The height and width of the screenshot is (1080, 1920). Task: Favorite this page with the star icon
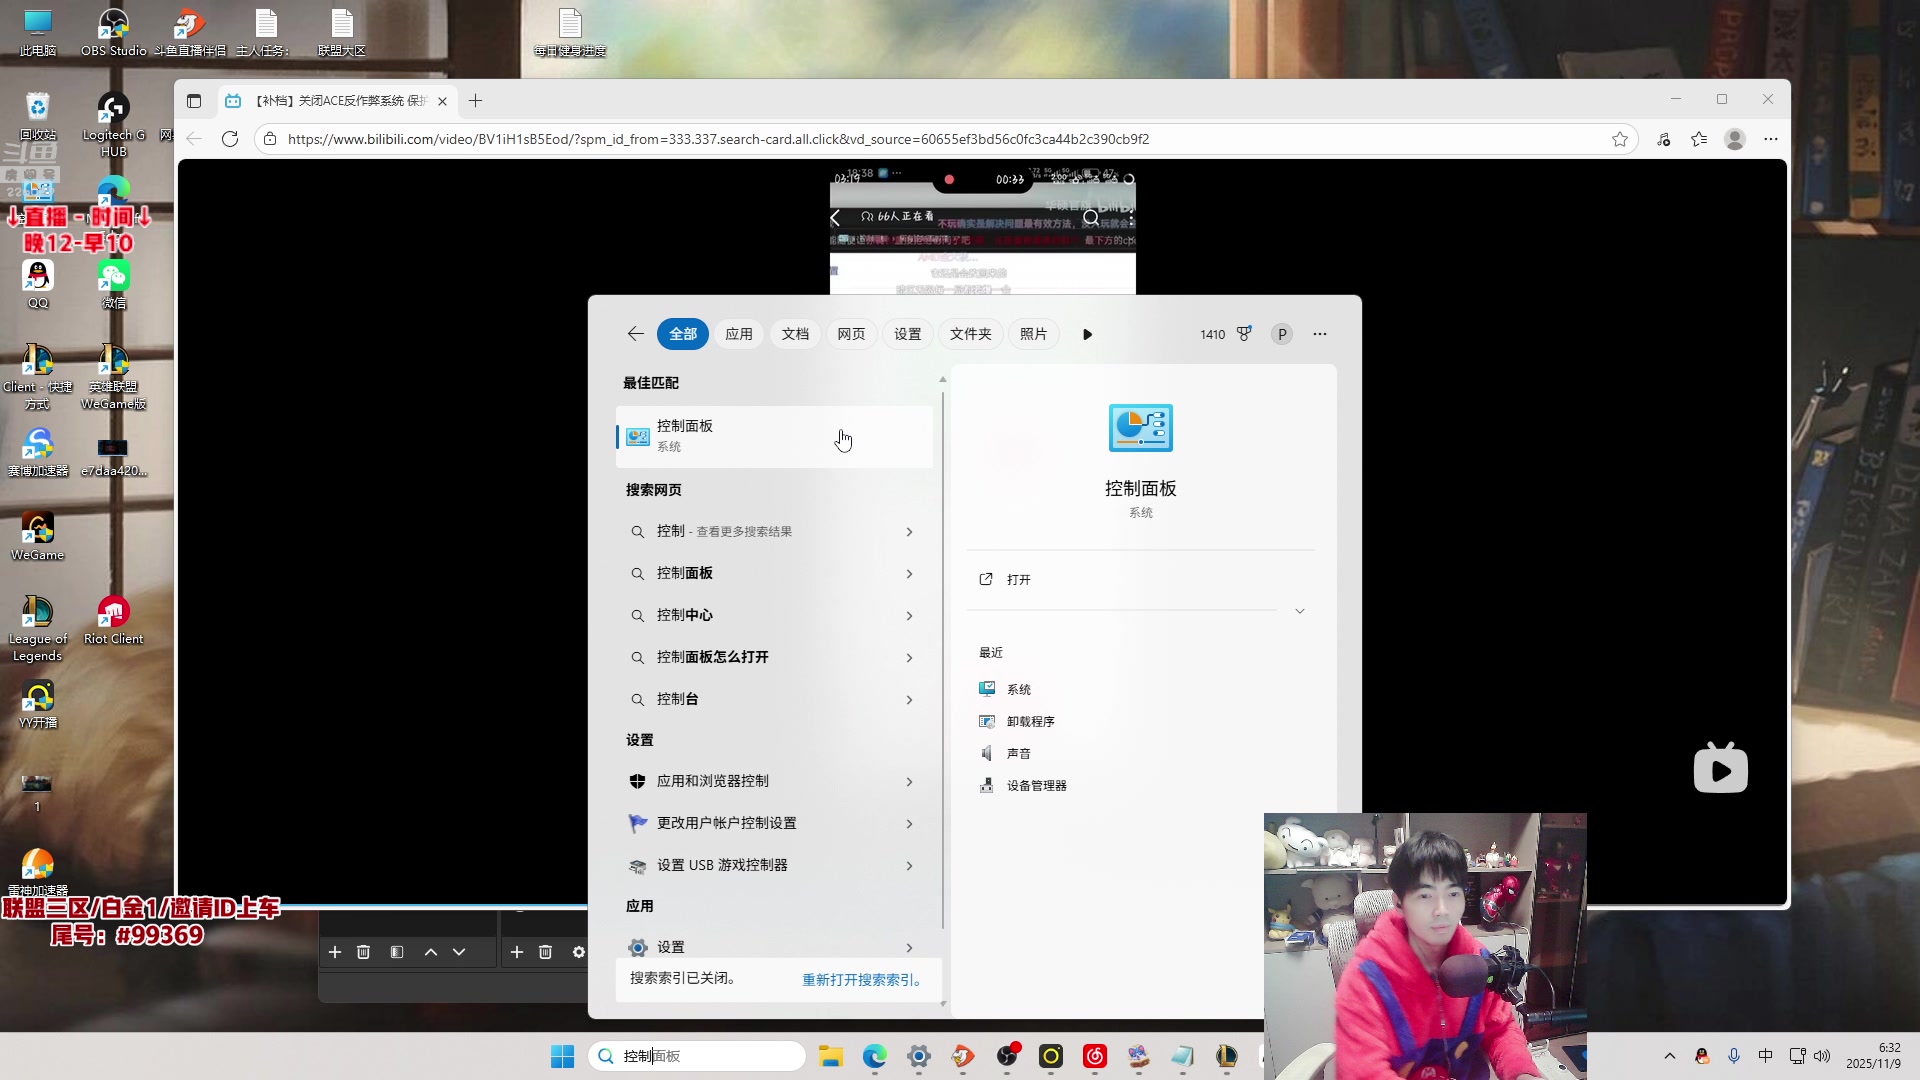click(x=1619, y=139)
